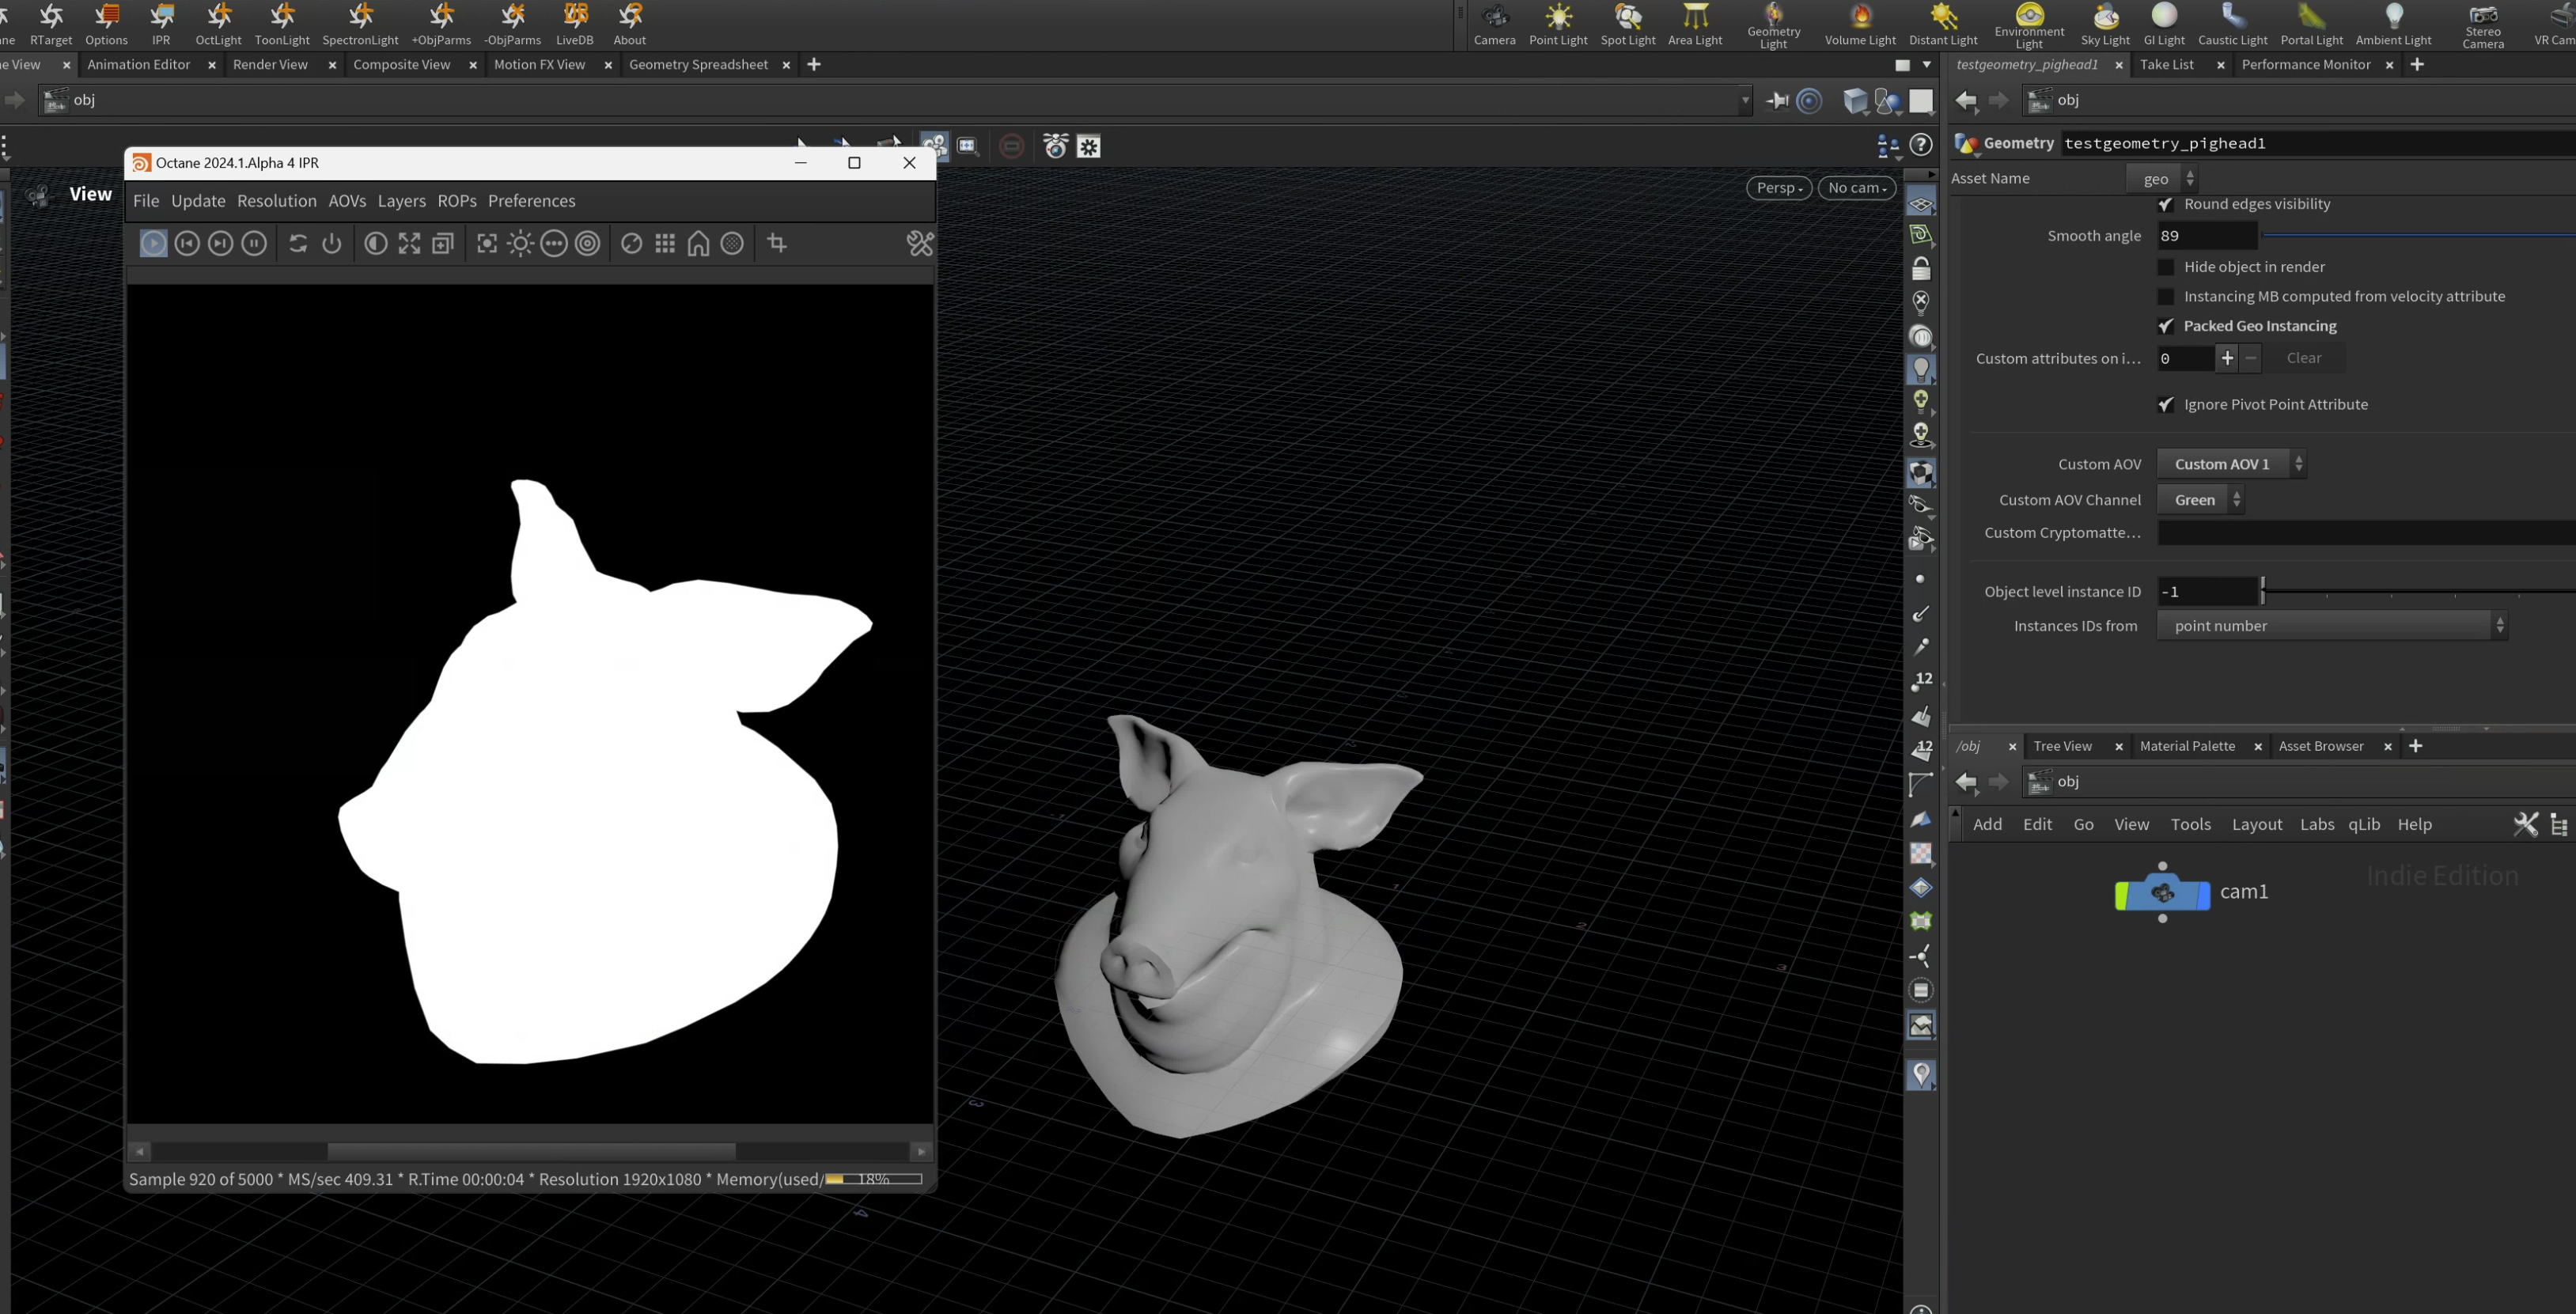
Task: Click the Octane IPR horizontal scrollbar
Action: coord(531,1151)
